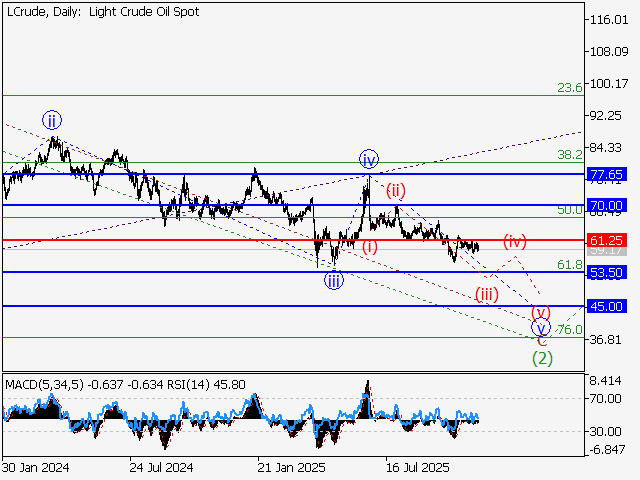Select the circled blue wave v marker

541,327
